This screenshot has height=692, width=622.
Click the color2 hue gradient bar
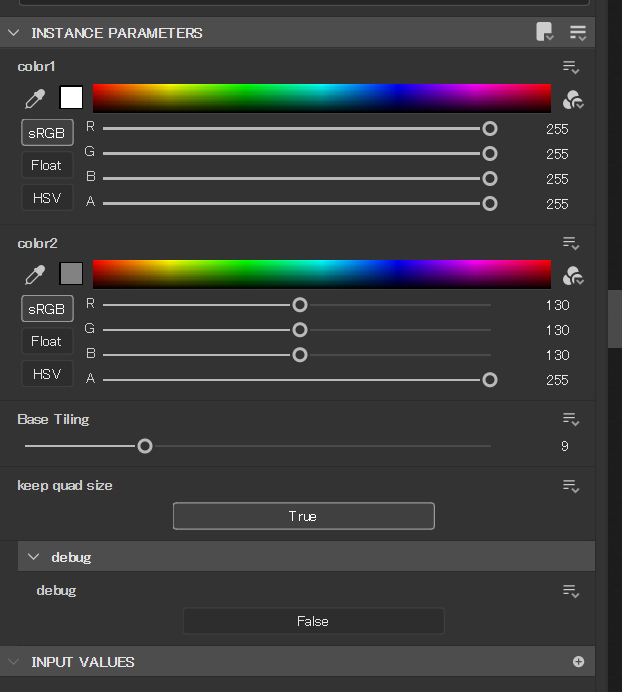point(321,274)
